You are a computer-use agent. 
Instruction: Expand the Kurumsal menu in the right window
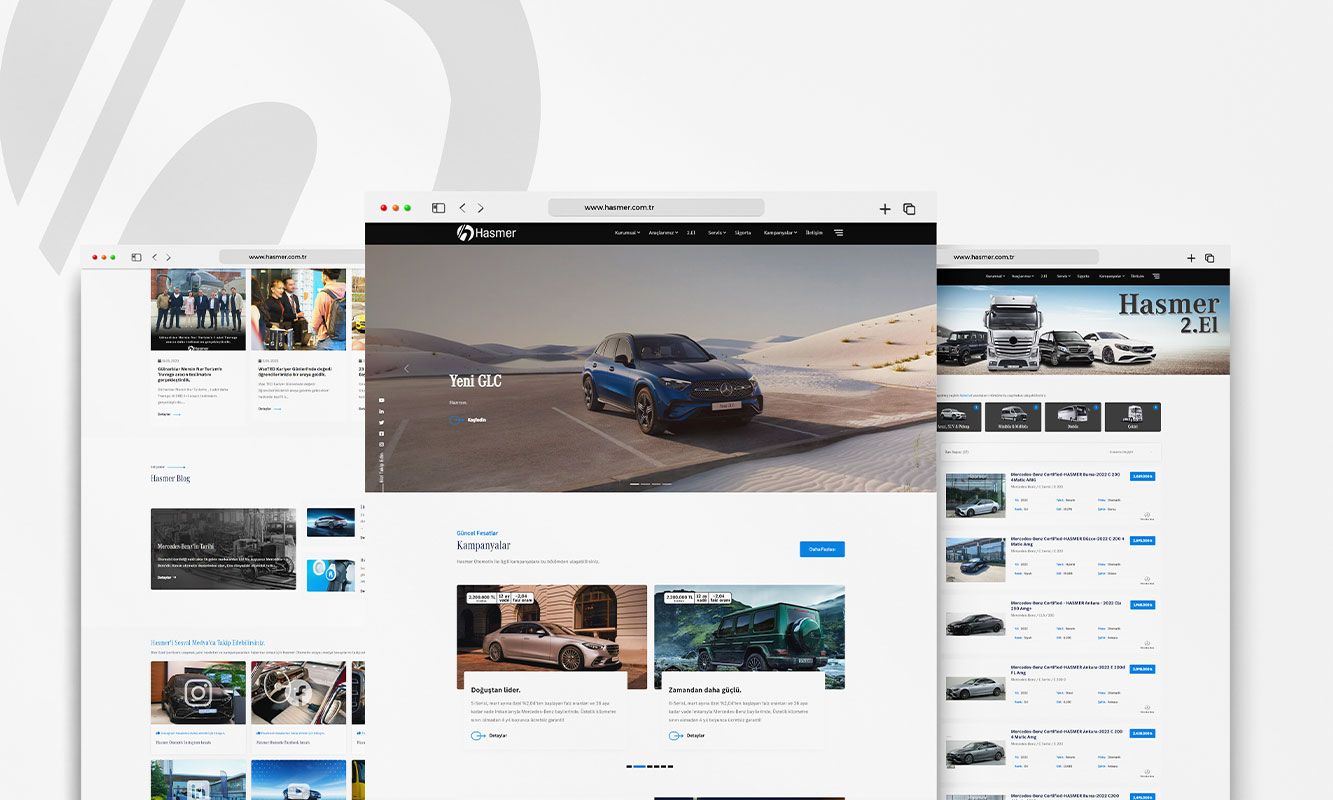(x=995, y=276)
